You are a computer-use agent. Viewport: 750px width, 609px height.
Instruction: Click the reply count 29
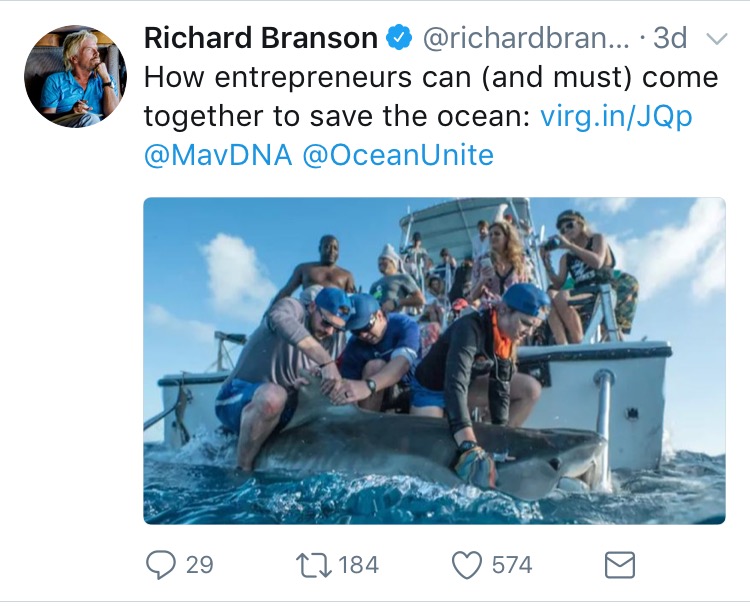point(199,565)
